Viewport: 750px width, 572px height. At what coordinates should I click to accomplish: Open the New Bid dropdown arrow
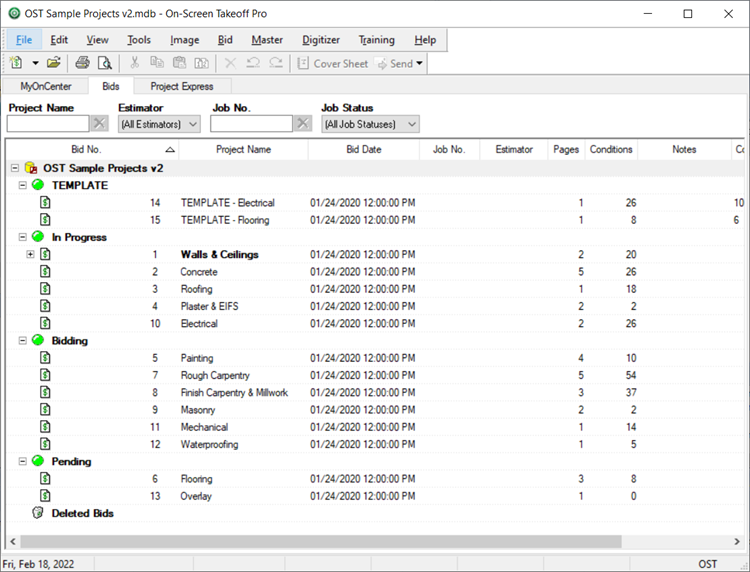(35, 63)
